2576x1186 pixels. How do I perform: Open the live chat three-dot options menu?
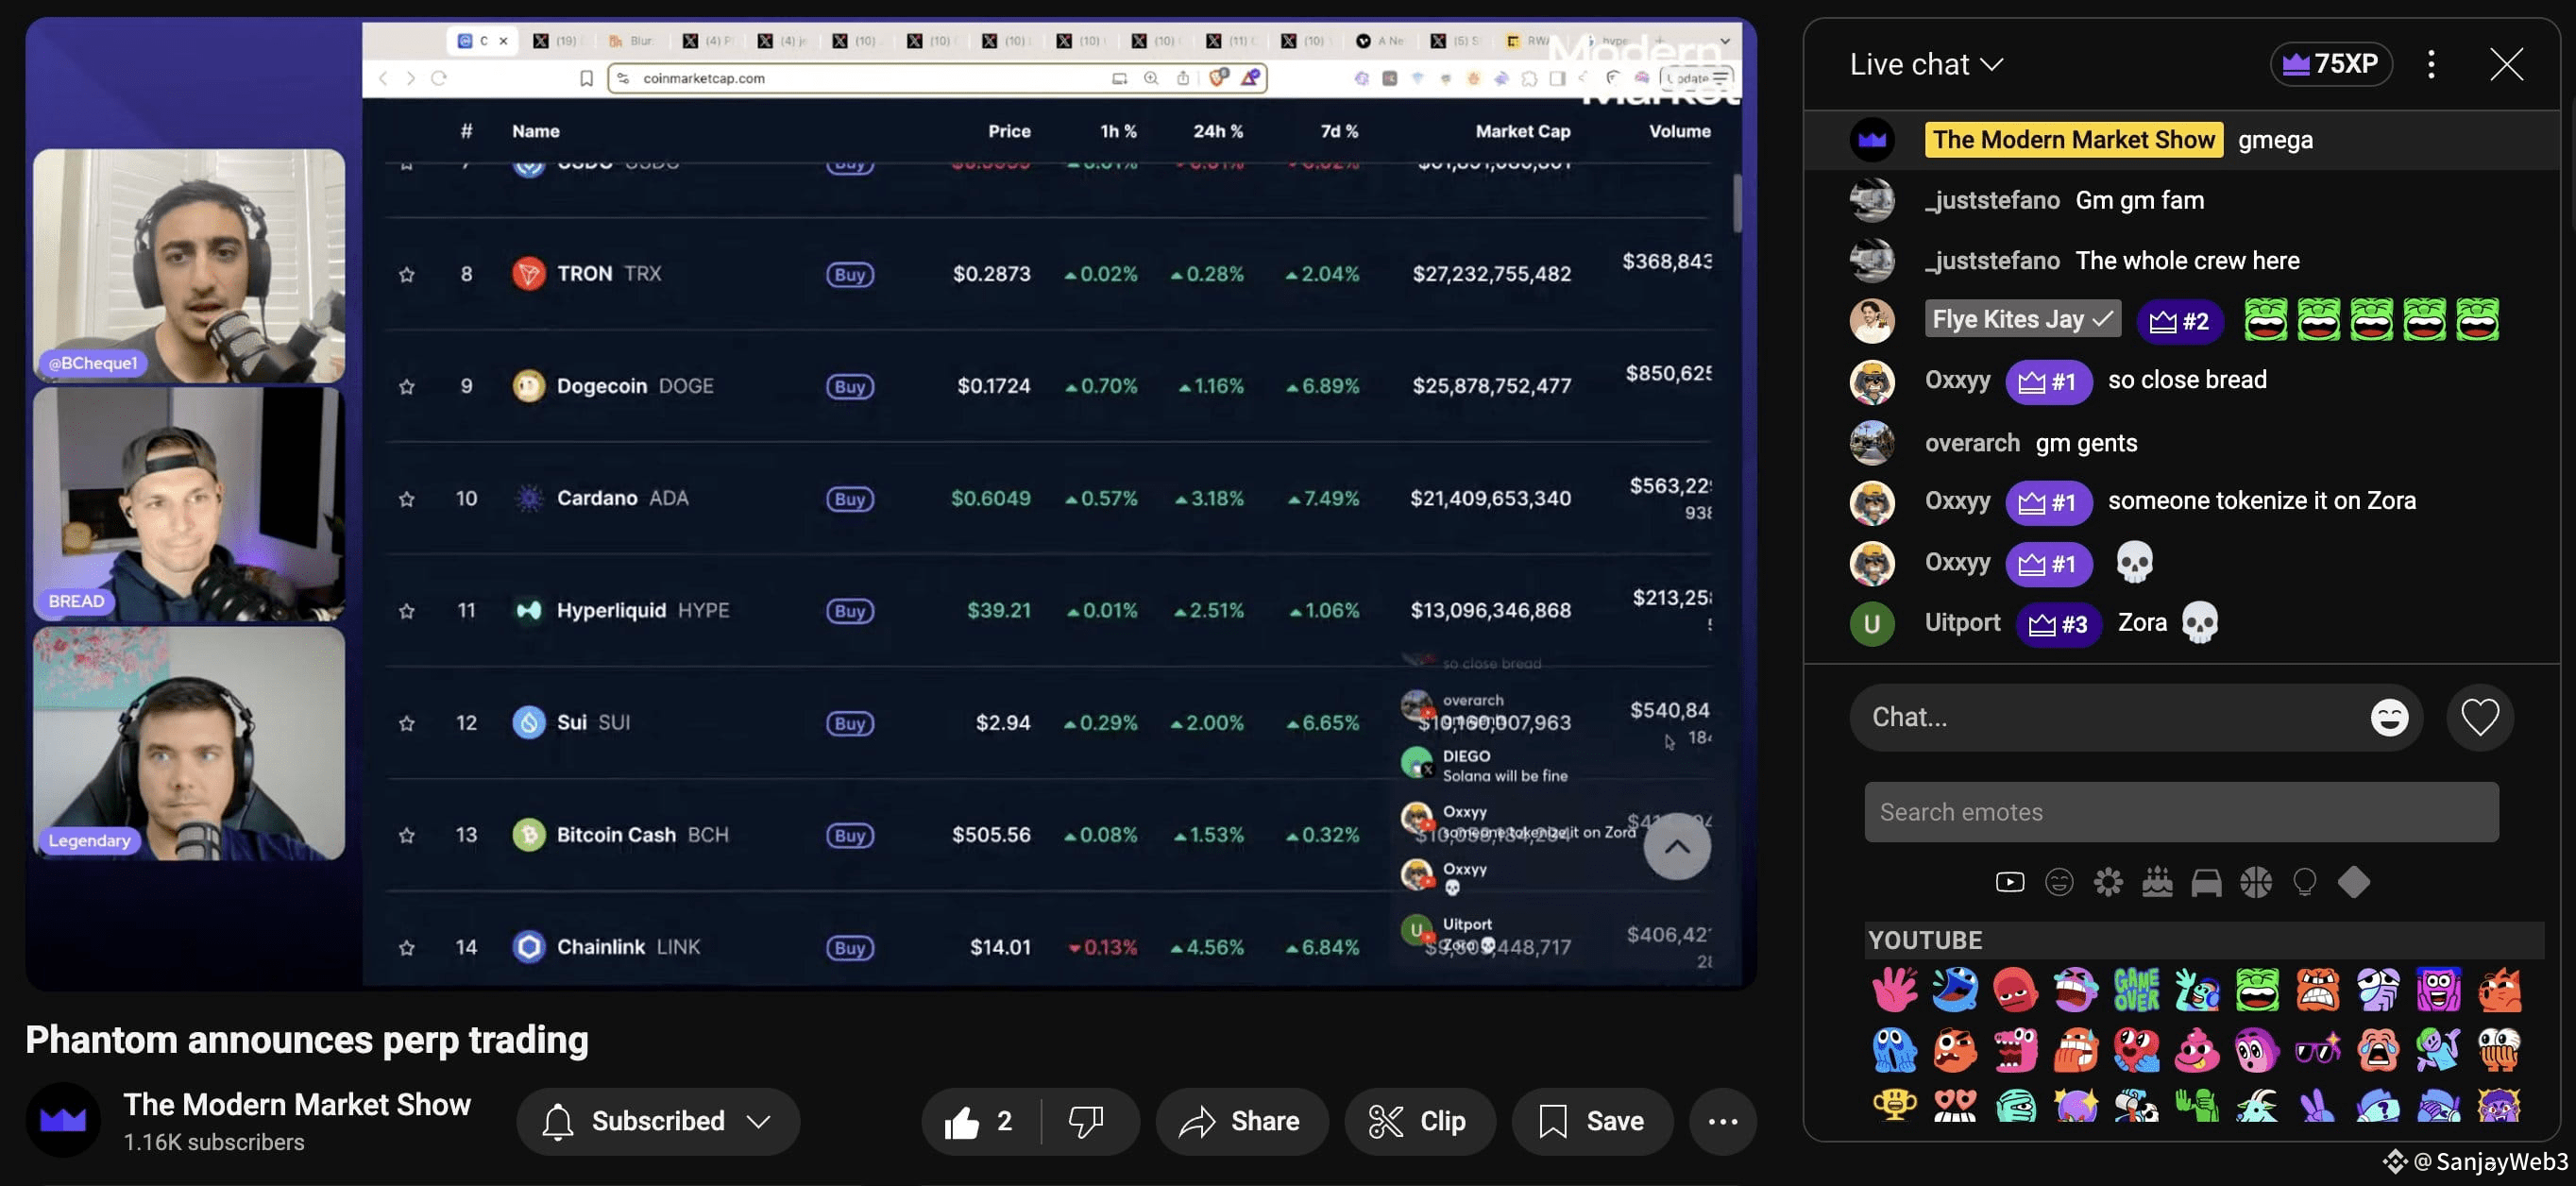[x=2431, y=64]
